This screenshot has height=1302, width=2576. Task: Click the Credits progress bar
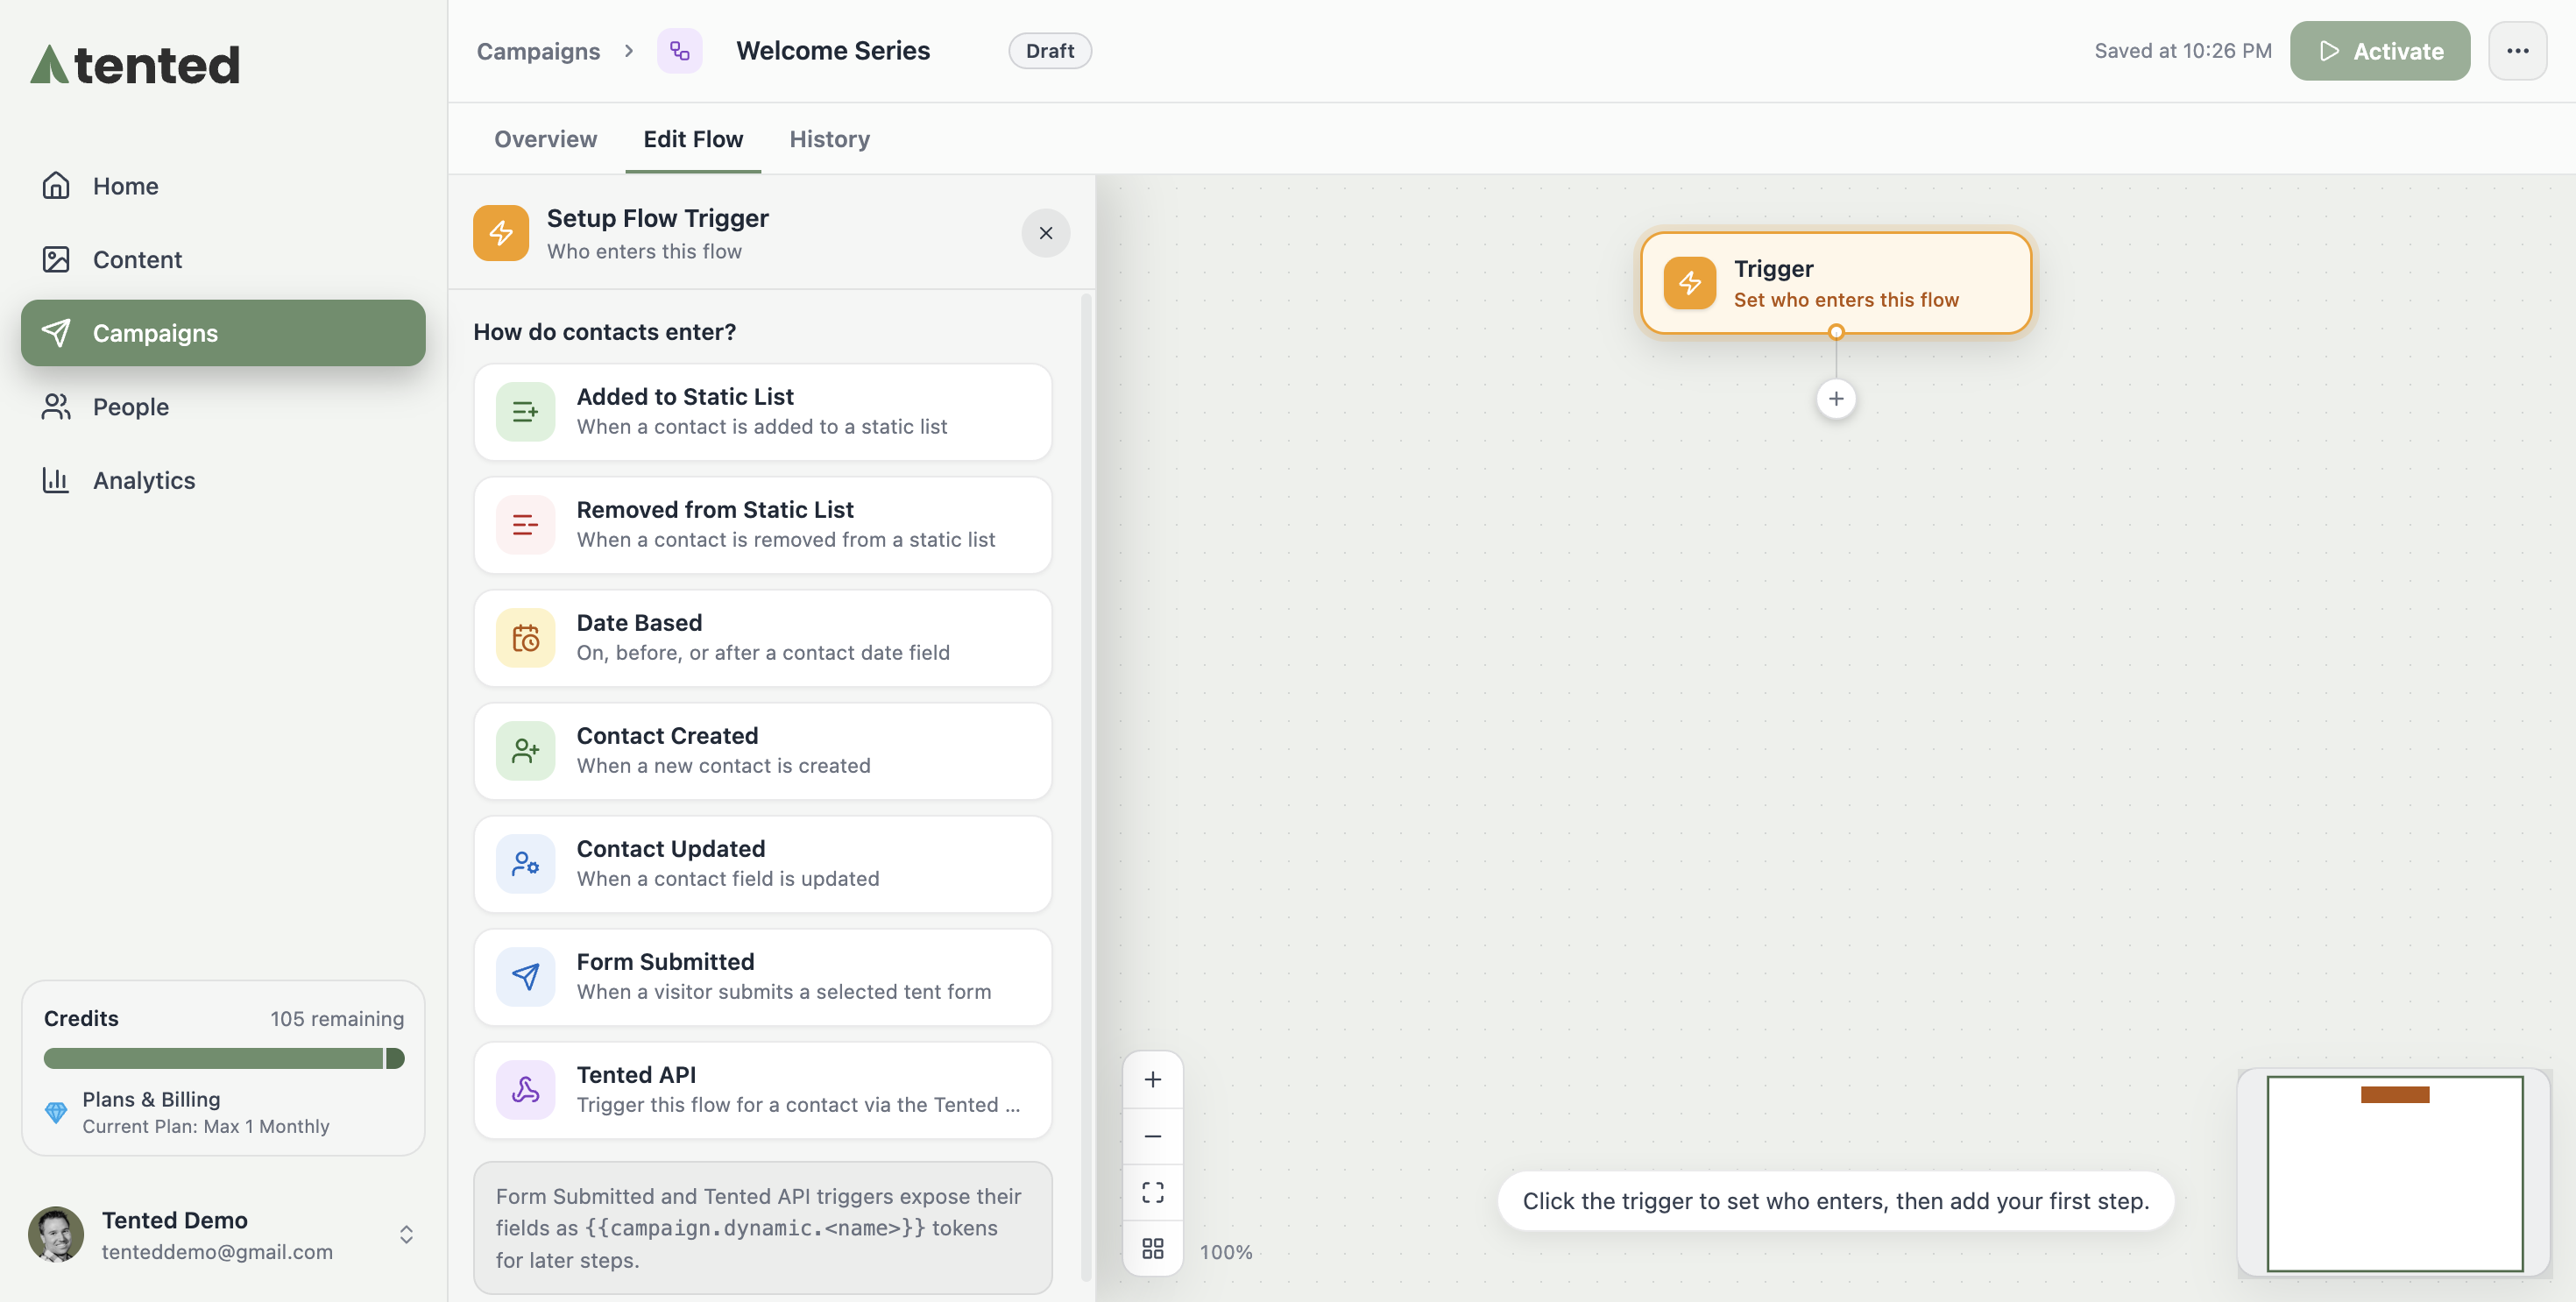point(223,1059)
